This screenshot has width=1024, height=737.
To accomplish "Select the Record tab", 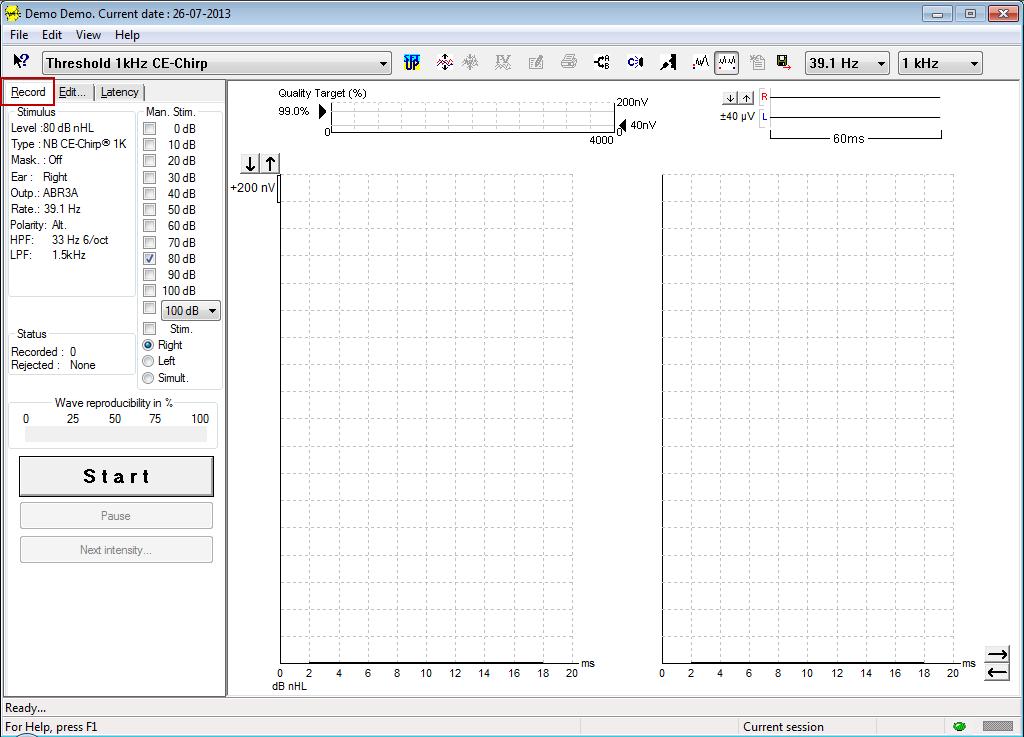I will [x=28, y=92].
